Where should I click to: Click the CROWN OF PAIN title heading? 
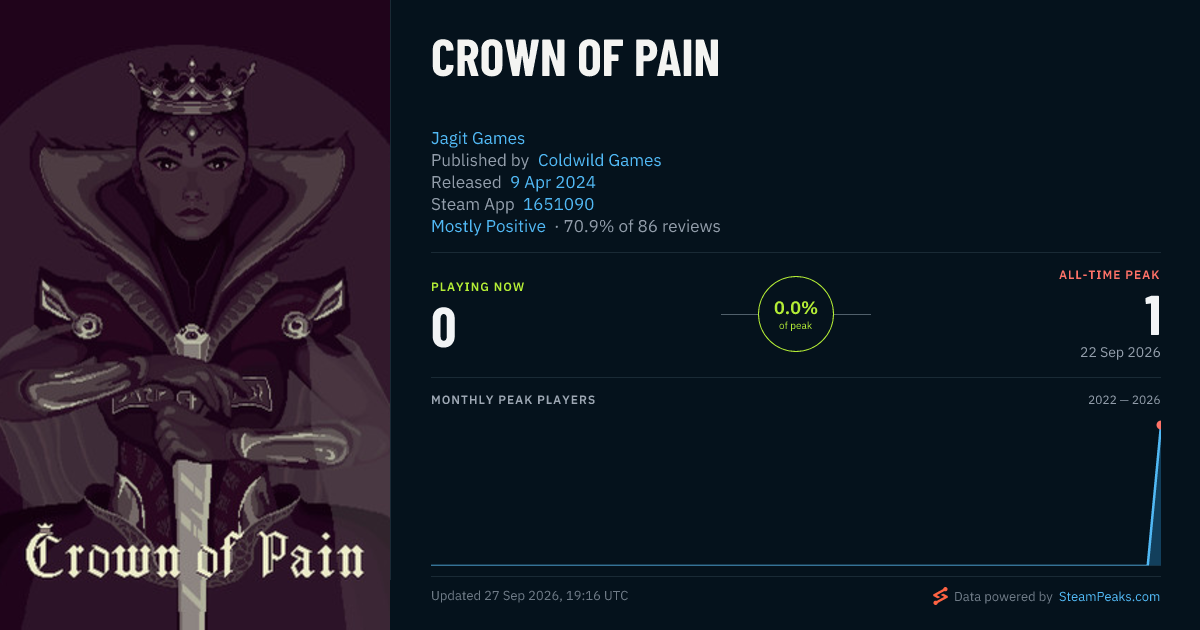[575, 60]
